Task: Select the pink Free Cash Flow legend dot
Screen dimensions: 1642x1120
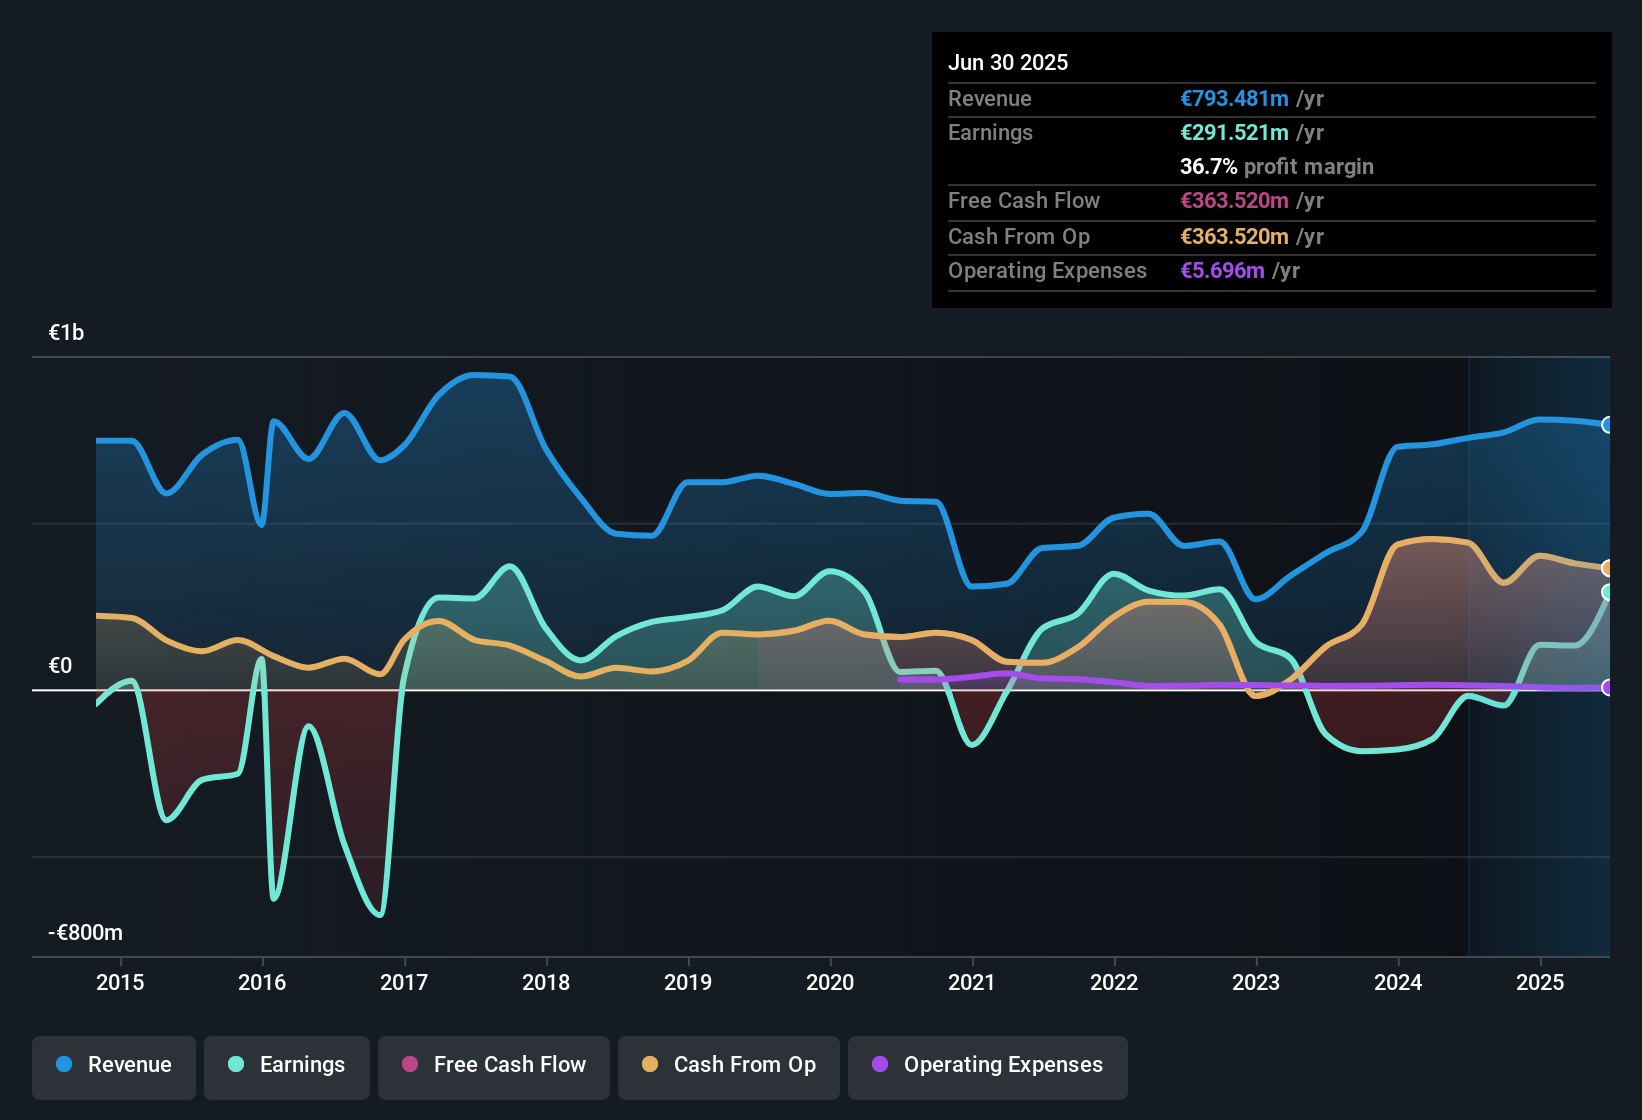Action: (x=410, y=1065)
